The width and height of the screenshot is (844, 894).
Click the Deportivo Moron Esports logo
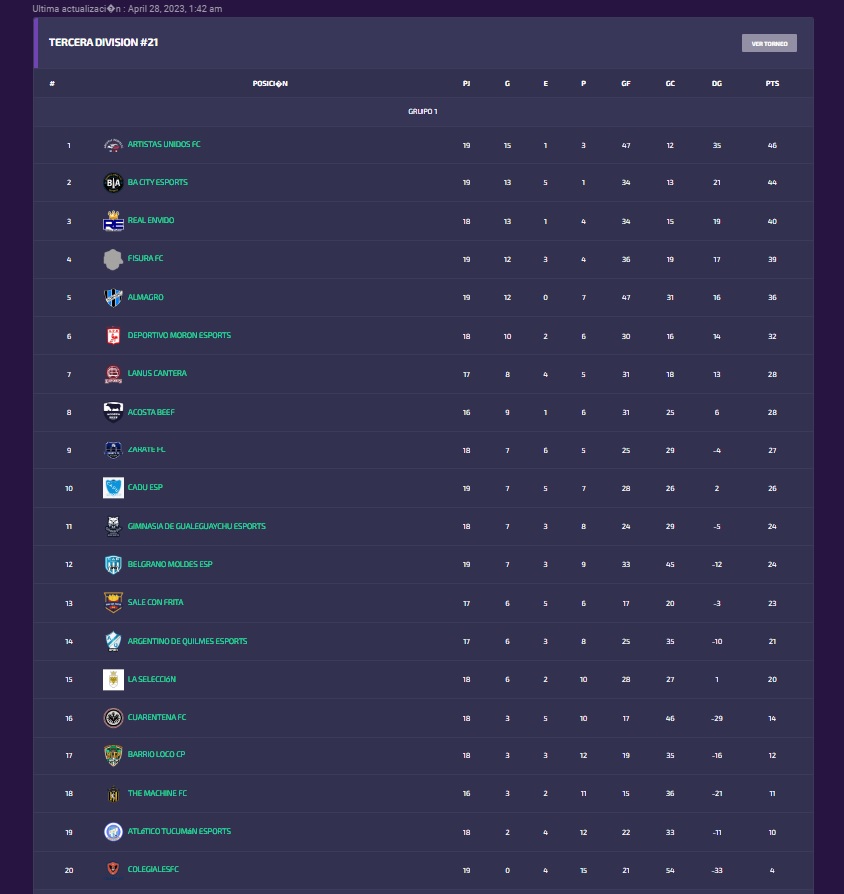tap(113, 336)
